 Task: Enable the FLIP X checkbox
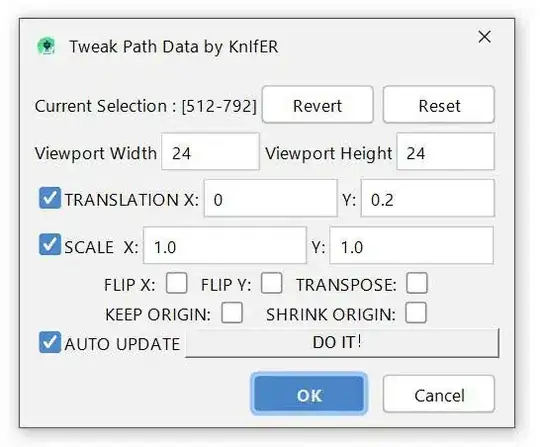pyautogui.click(x=177, y=283)
